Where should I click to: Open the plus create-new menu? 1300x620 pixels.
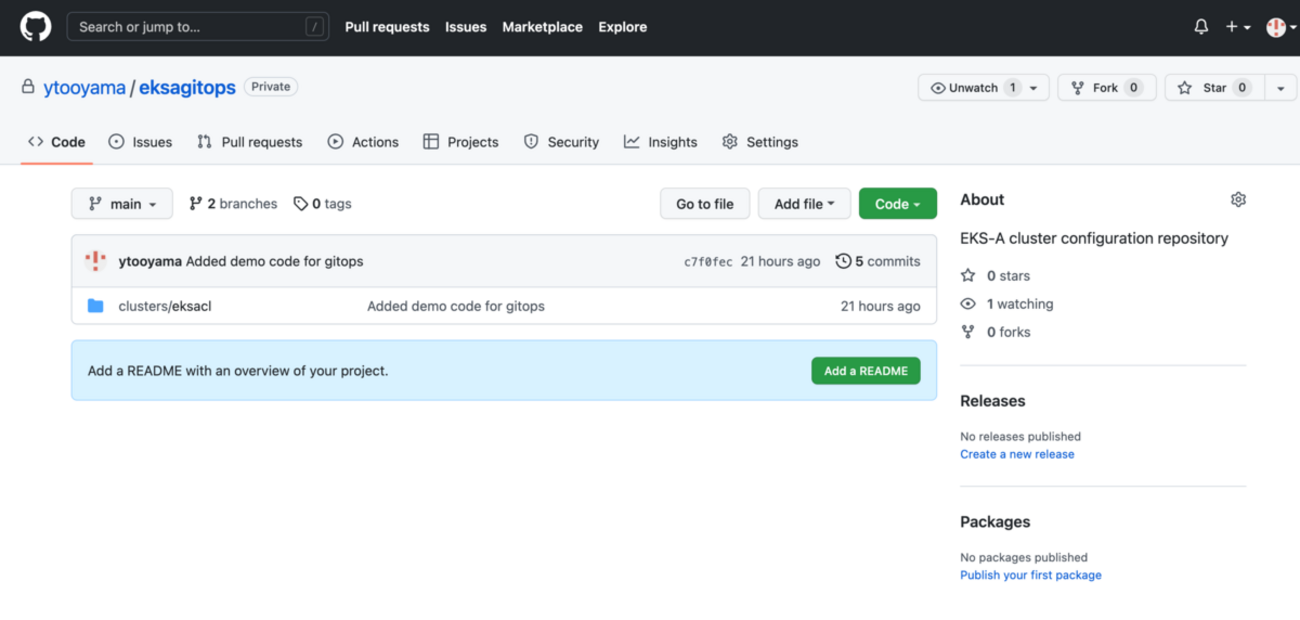coord(1237,27)
